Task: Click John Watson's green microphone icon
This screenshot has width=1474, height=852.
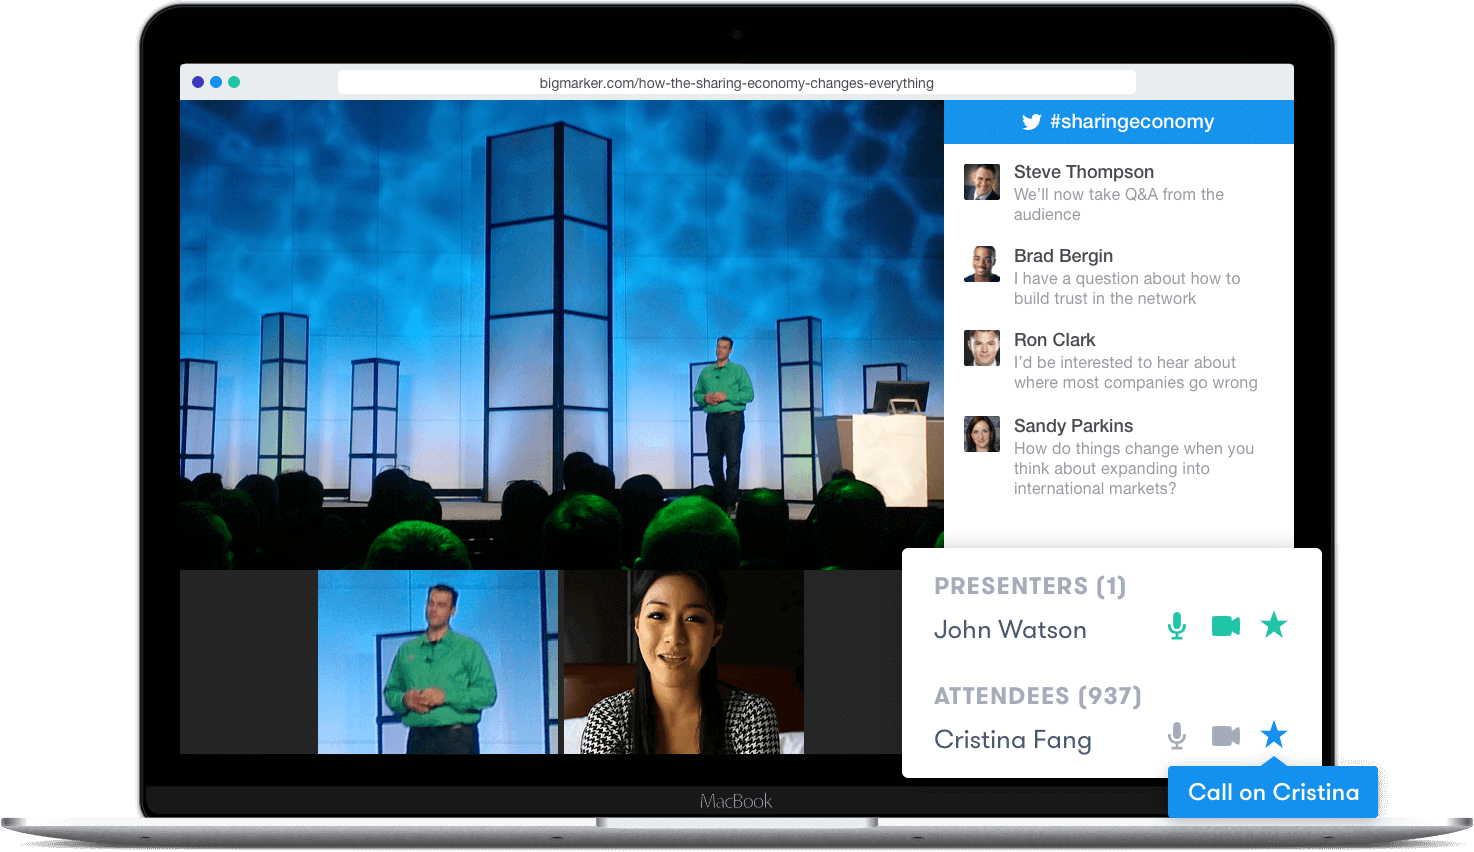Action: coord(1177,626)
